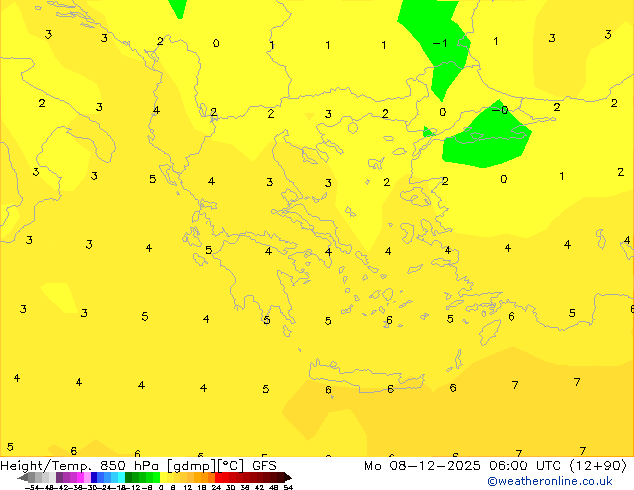634x490 pixels.
Task: Click the "-30" label on the color scale
Action: 92,488
